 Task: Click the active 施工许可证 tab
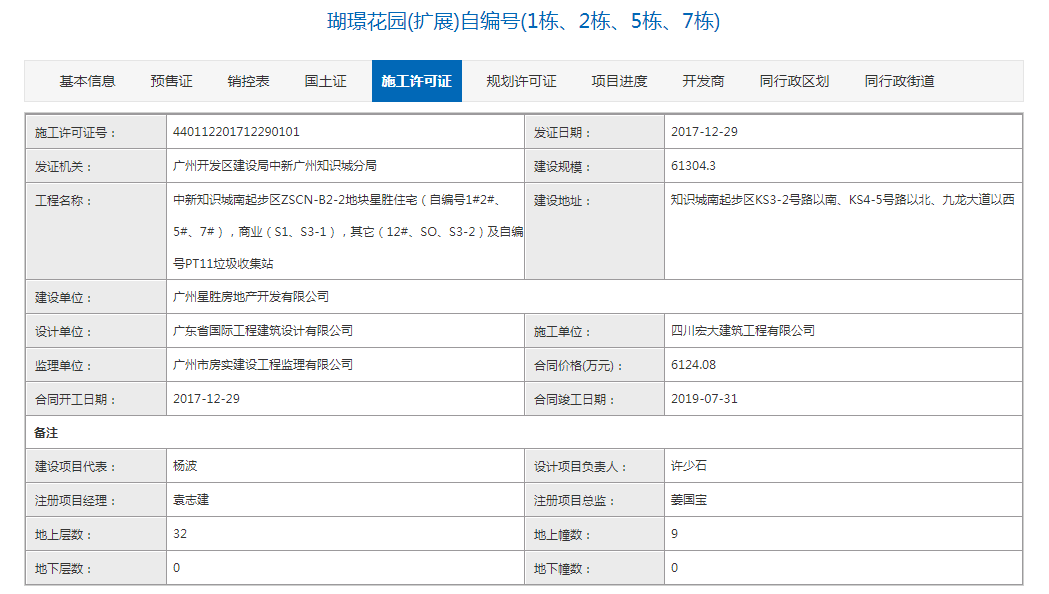click(x=416, y=81)
